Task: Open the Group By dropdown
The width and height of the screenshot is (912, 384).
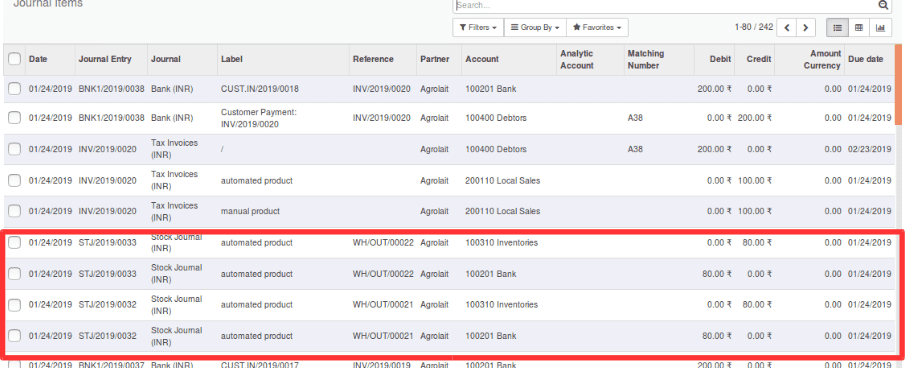Action: pos(535,27)
